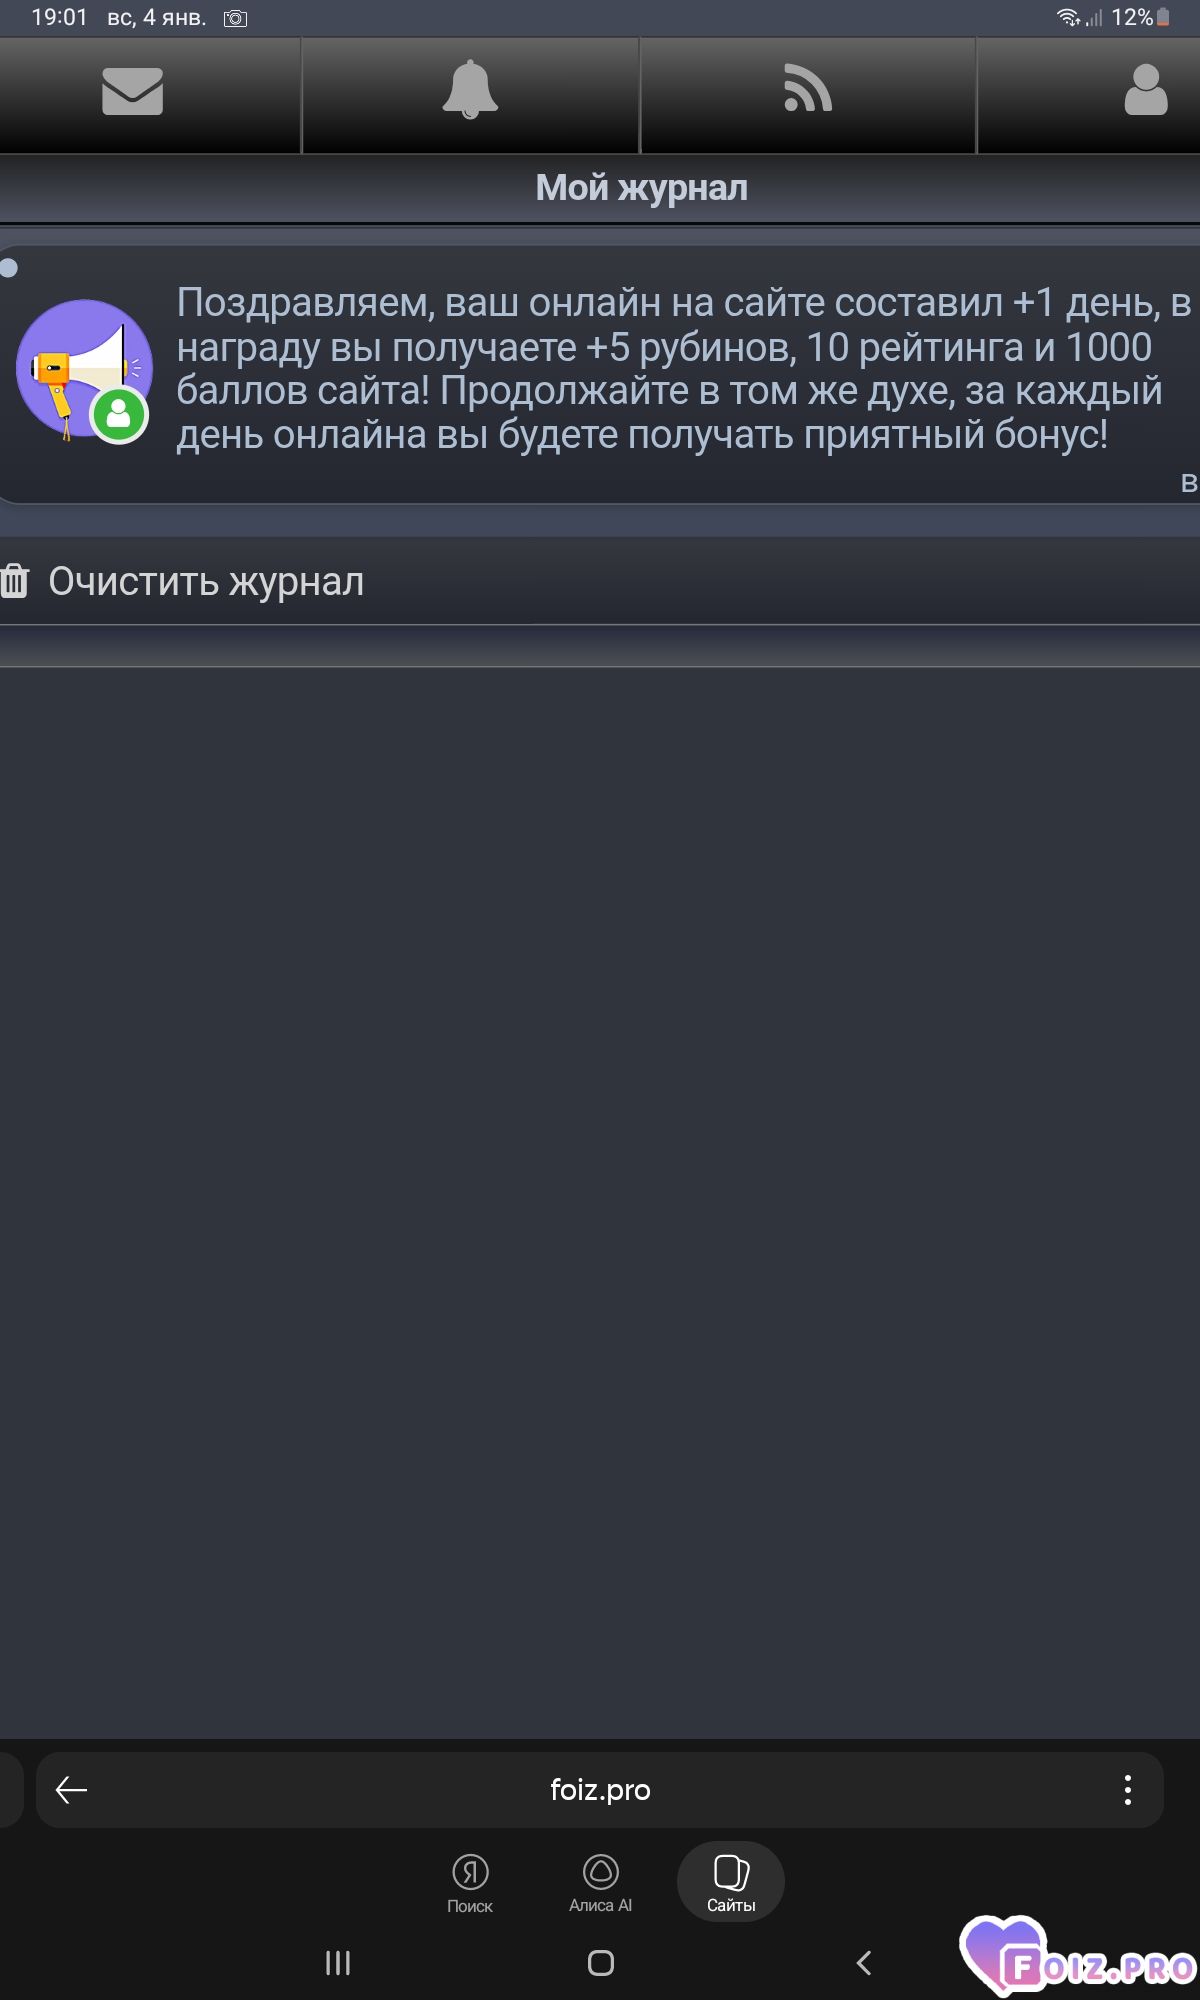Open the messages envelope icon
Image resolution: width=1200 pixels, height=2000 pixels.
point(132,91)
